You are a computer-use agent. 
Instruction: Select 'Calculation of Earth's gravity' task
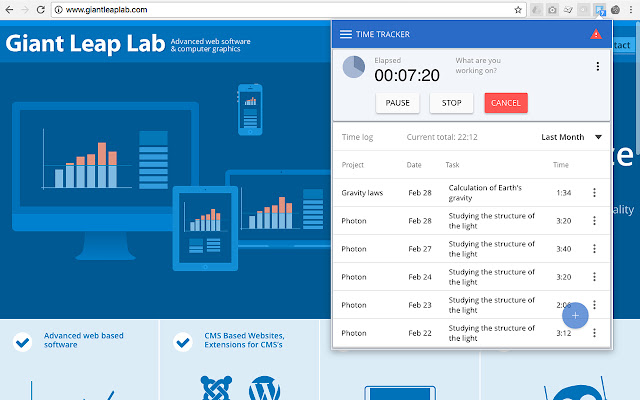point(485,193)
